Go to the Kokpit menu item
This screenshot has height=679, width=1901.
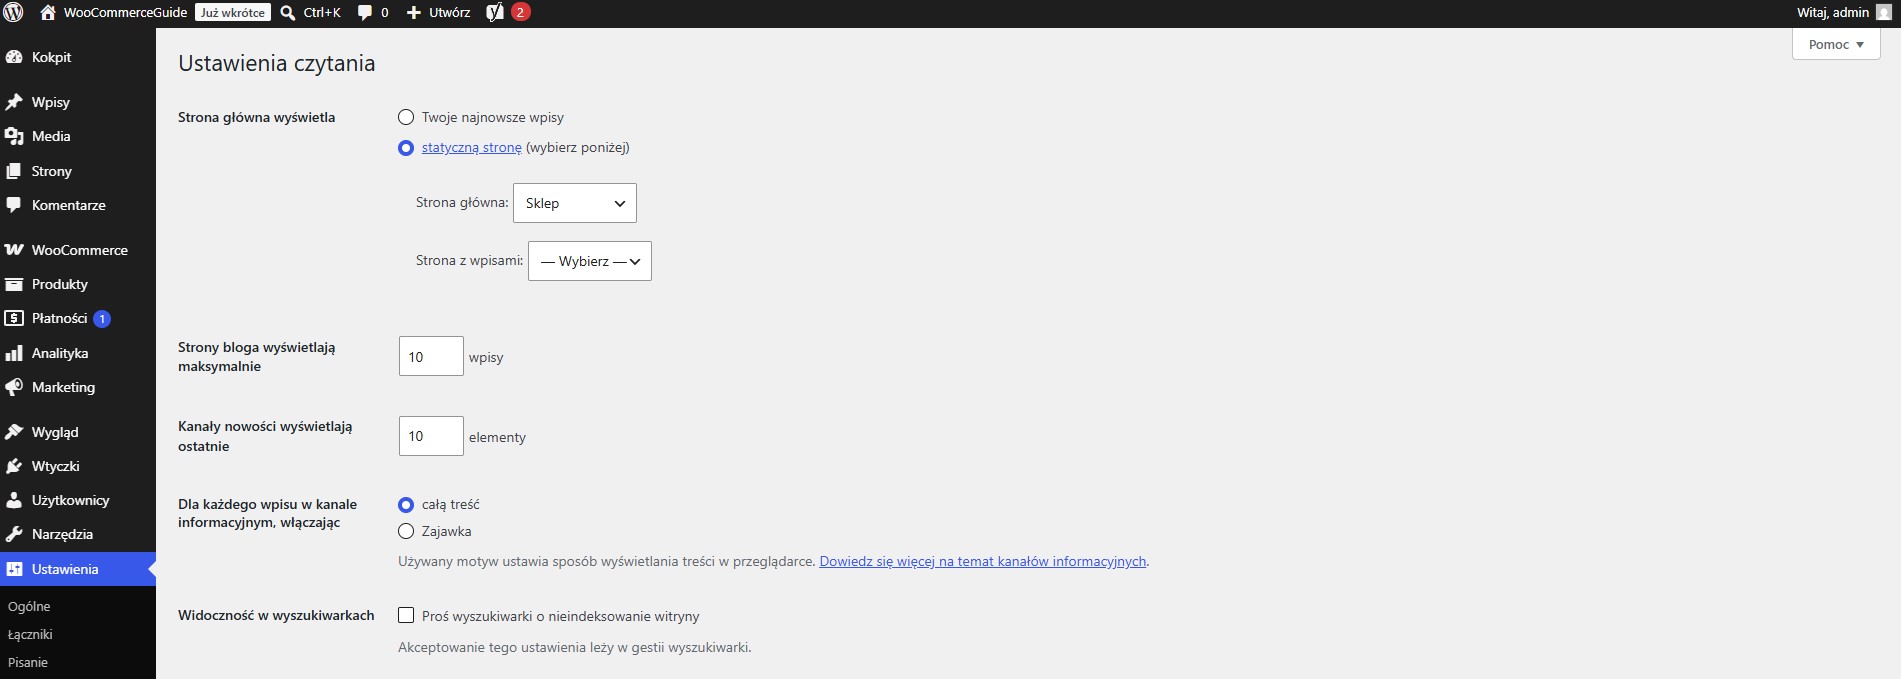(51, 57)
